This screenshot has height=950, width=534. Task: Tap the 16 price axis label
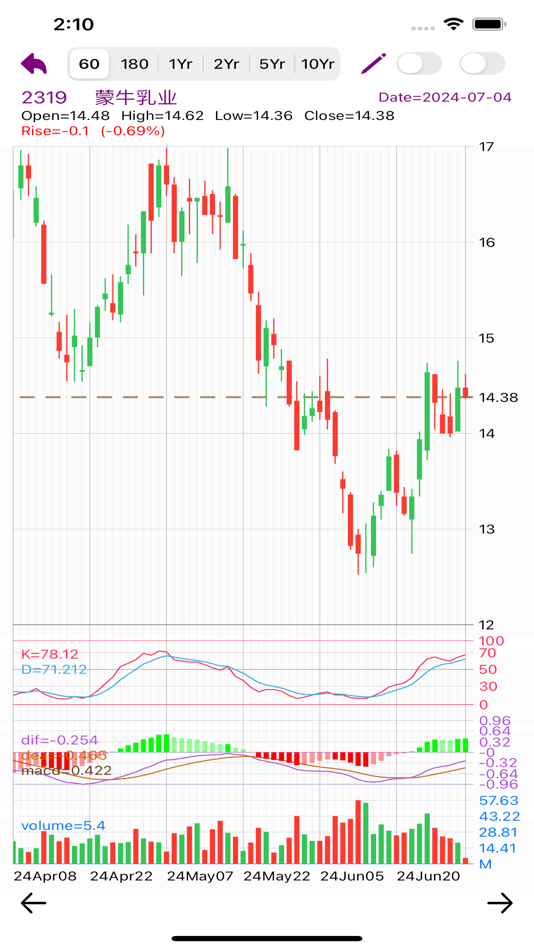pyautogui.click(x=486, y=242)
